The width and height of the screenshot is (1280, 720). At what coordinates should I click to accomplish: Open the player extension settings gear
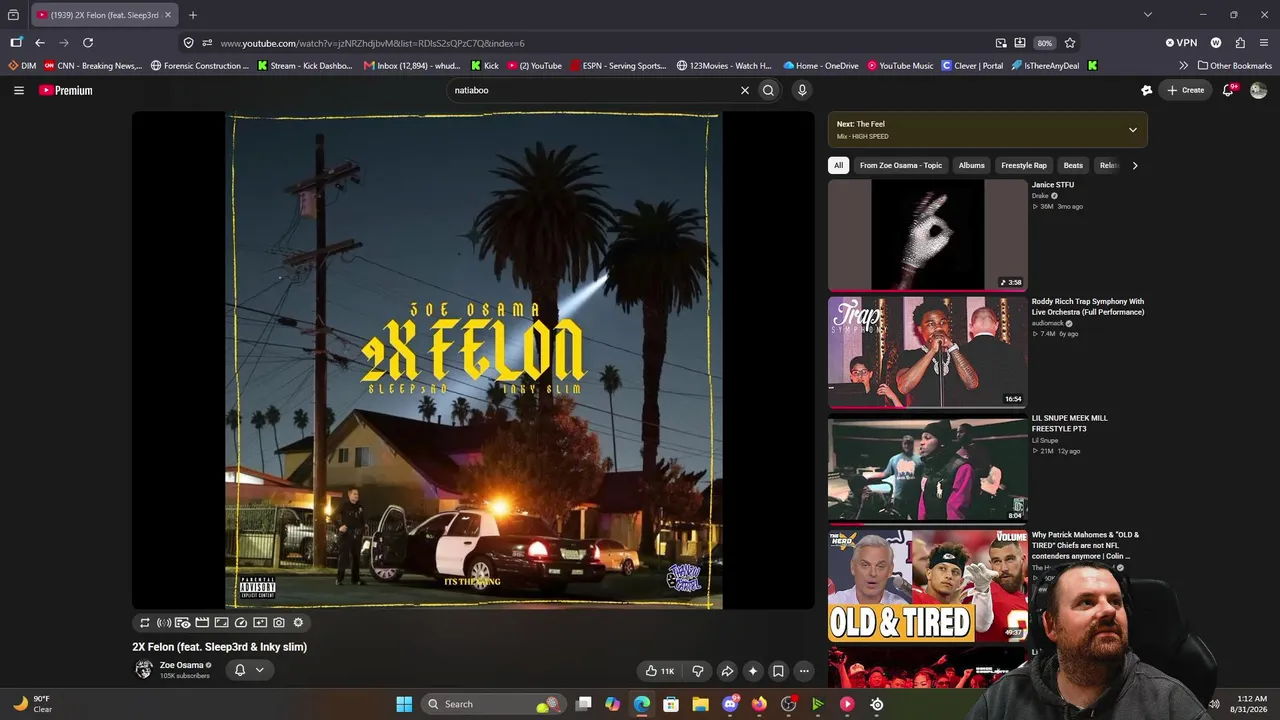point(298,622)
